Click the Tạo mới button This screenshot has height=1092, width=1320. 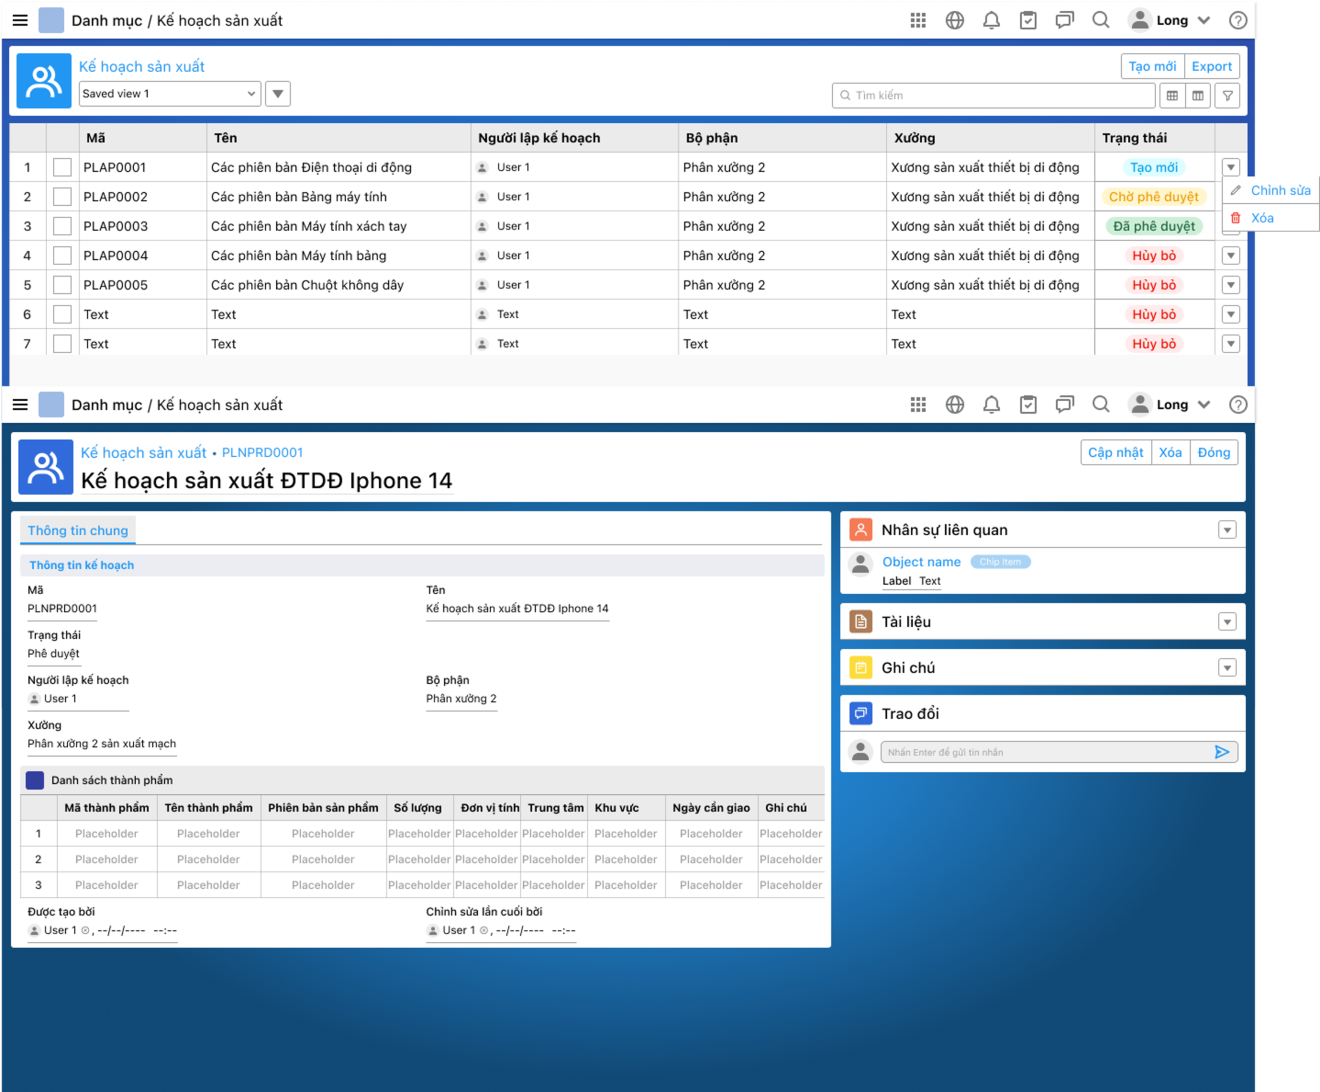click(1152, 66)
